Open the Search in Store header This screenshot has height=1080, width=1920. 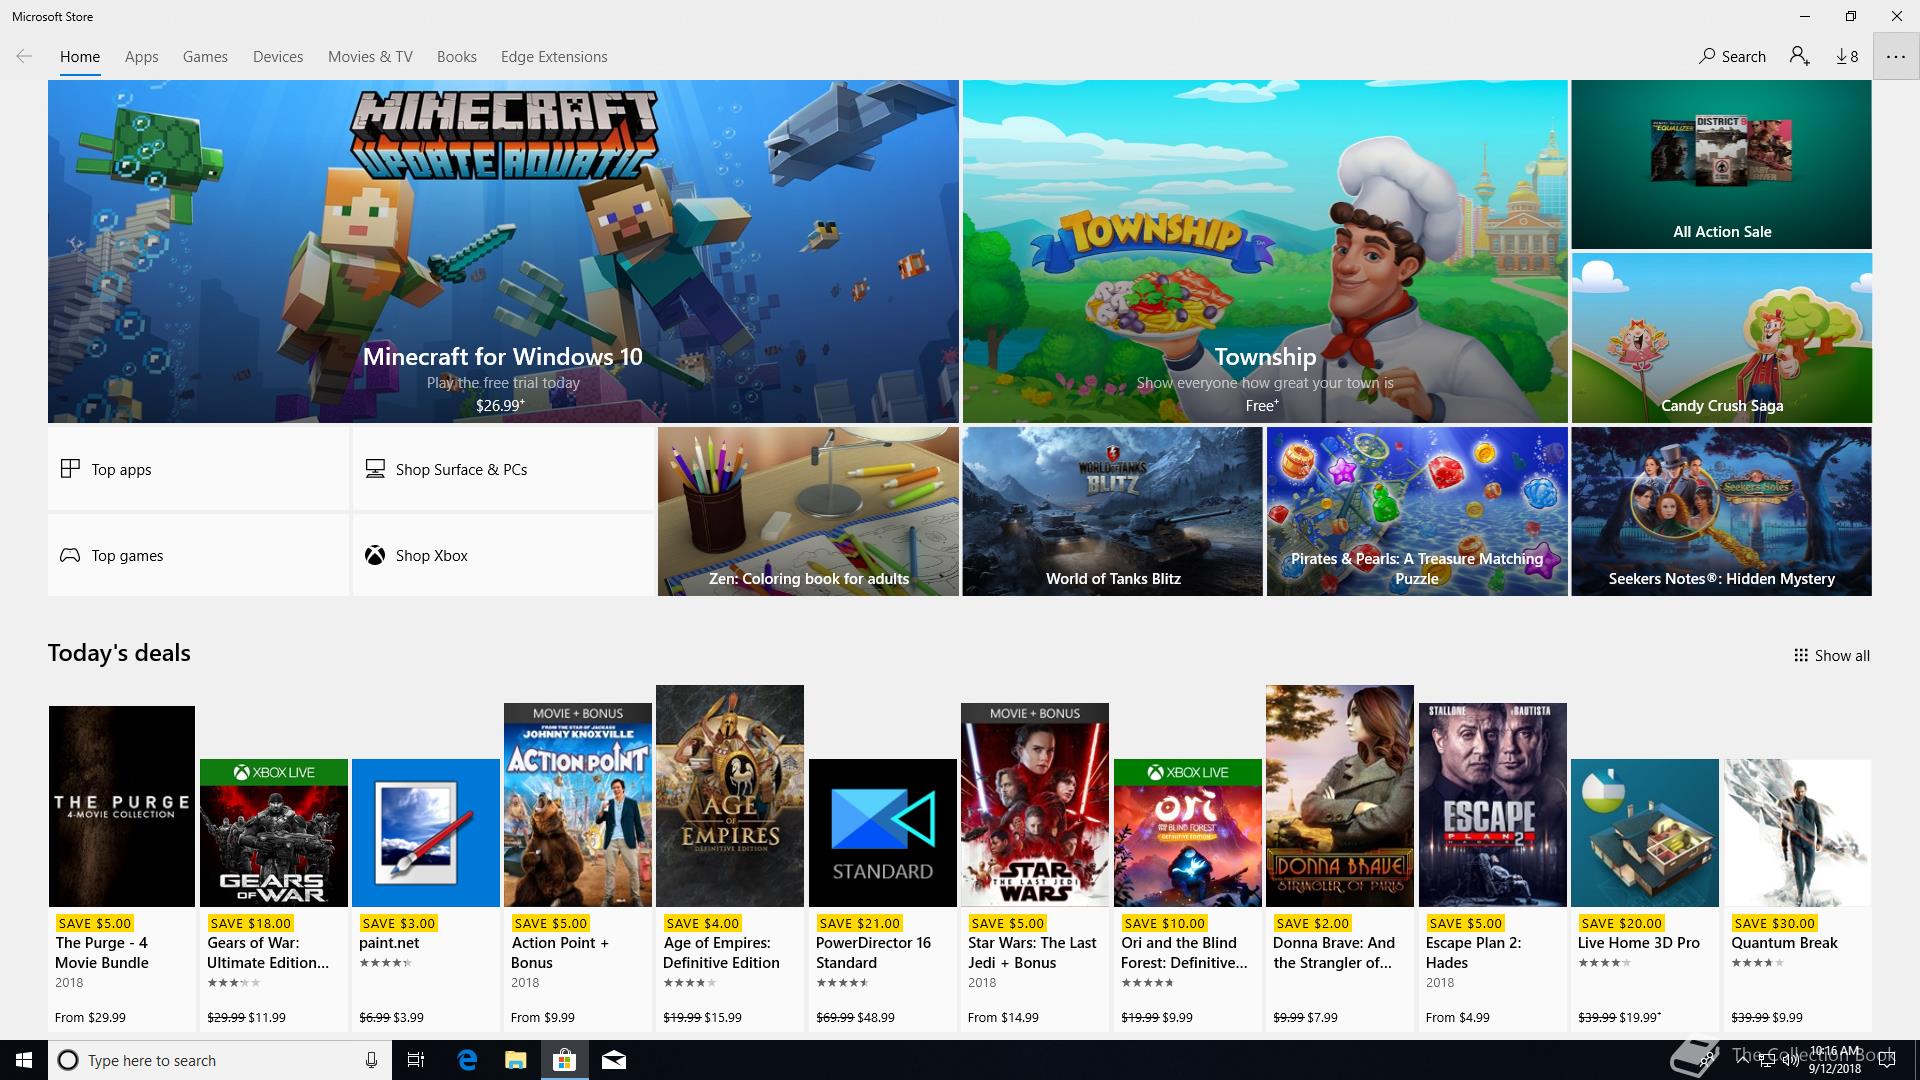coord(1733,57)
